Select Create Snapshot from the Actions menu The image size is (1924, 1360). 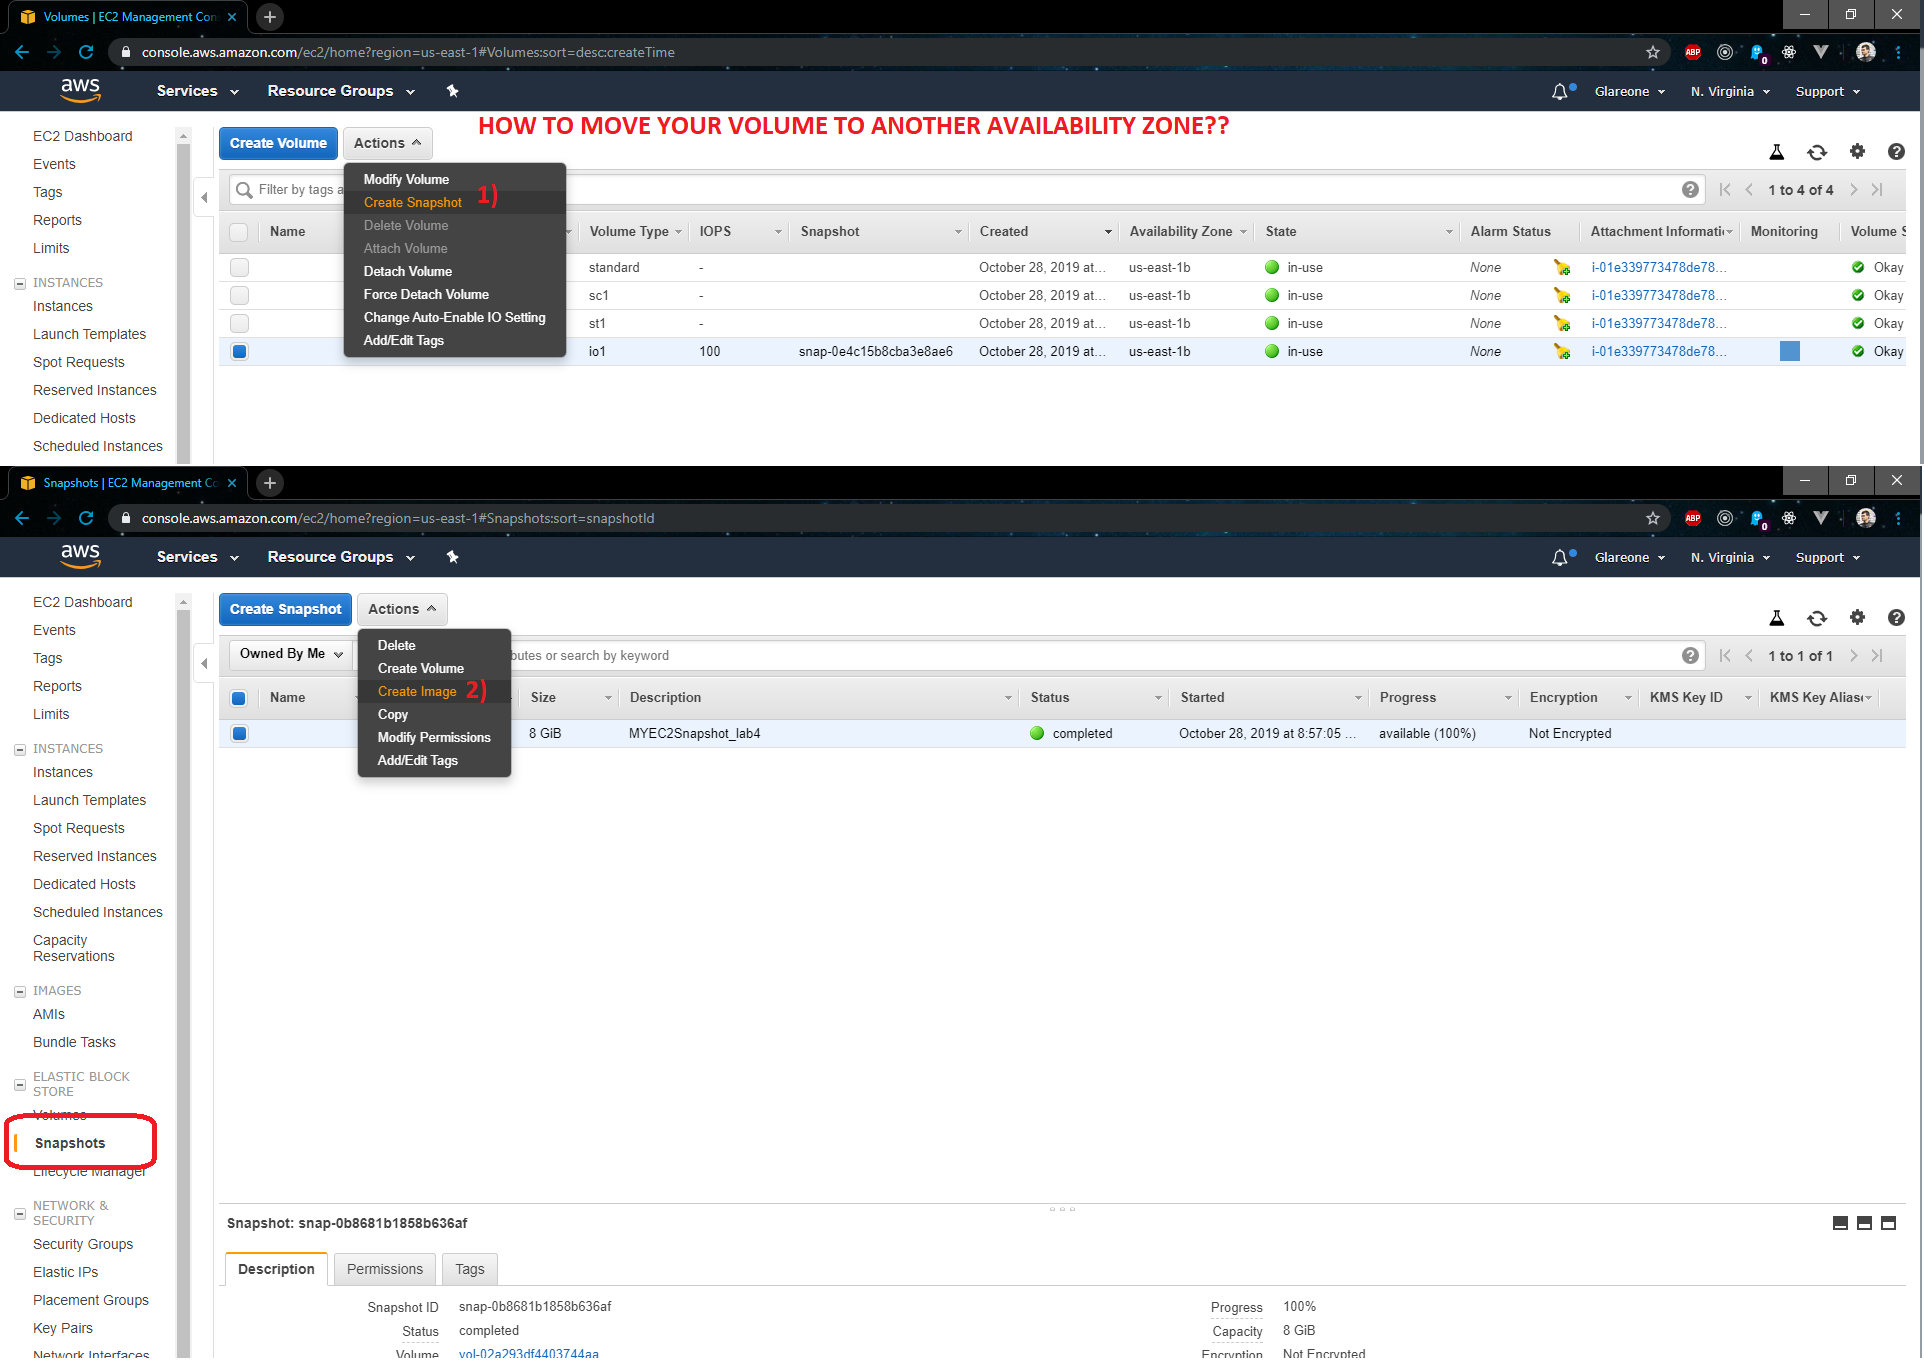(412, 202)
